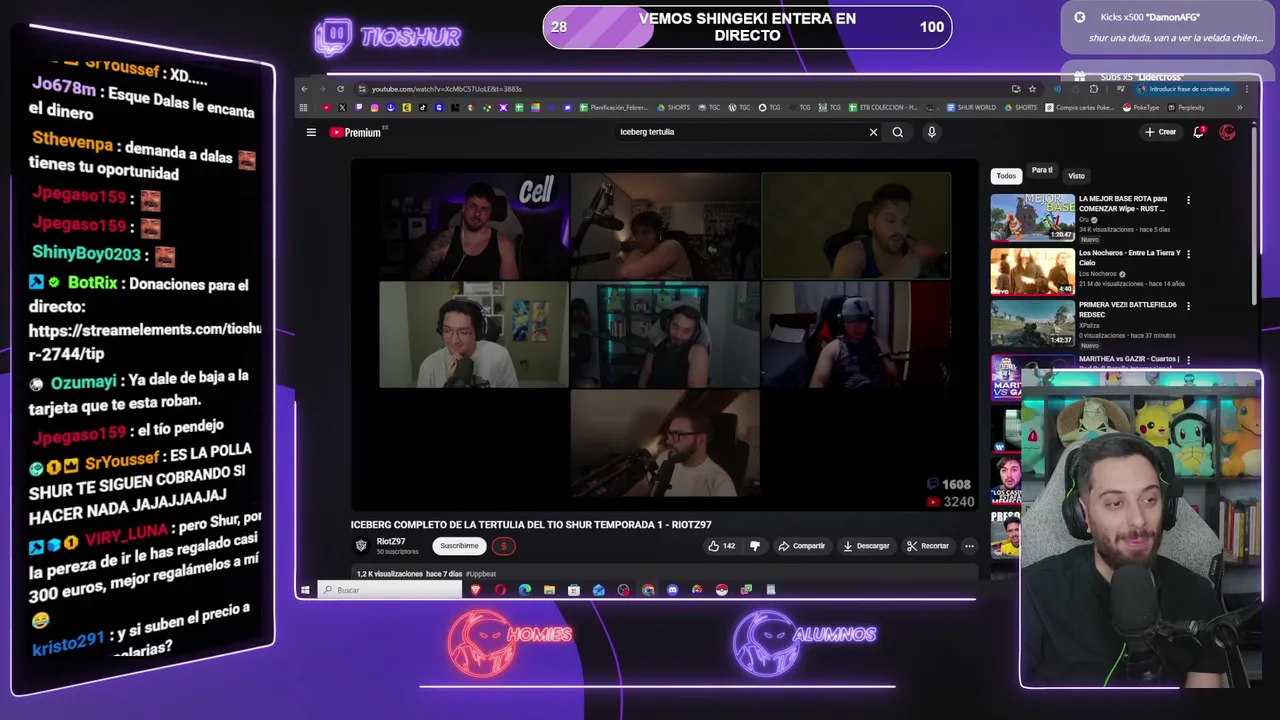Clear the 'iceberg tertulia' search text
1280x720 pixels.
(873, 132)
